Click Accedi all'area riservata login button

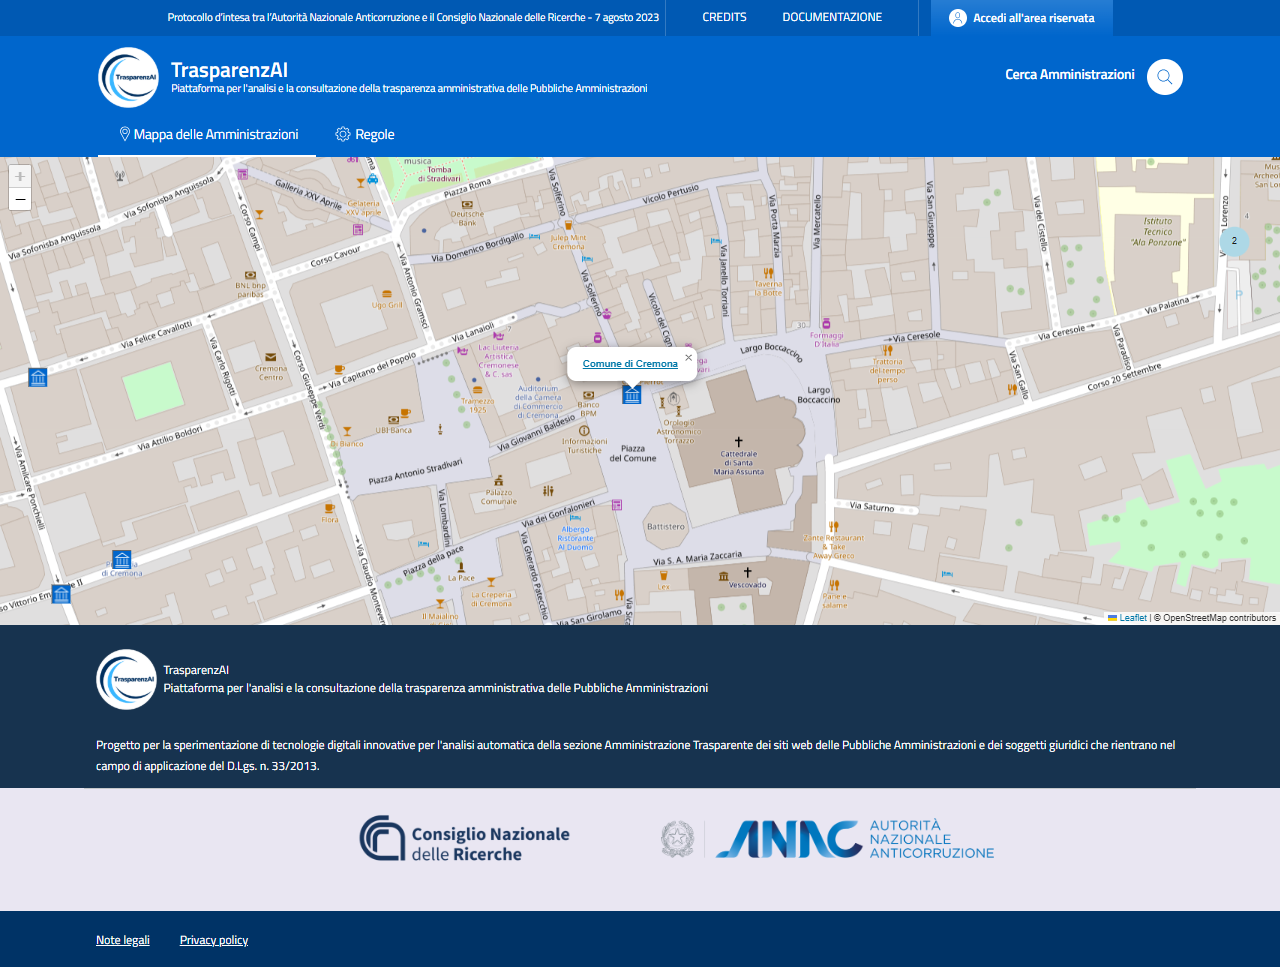pyautogui.click(x=1022, y=18)
